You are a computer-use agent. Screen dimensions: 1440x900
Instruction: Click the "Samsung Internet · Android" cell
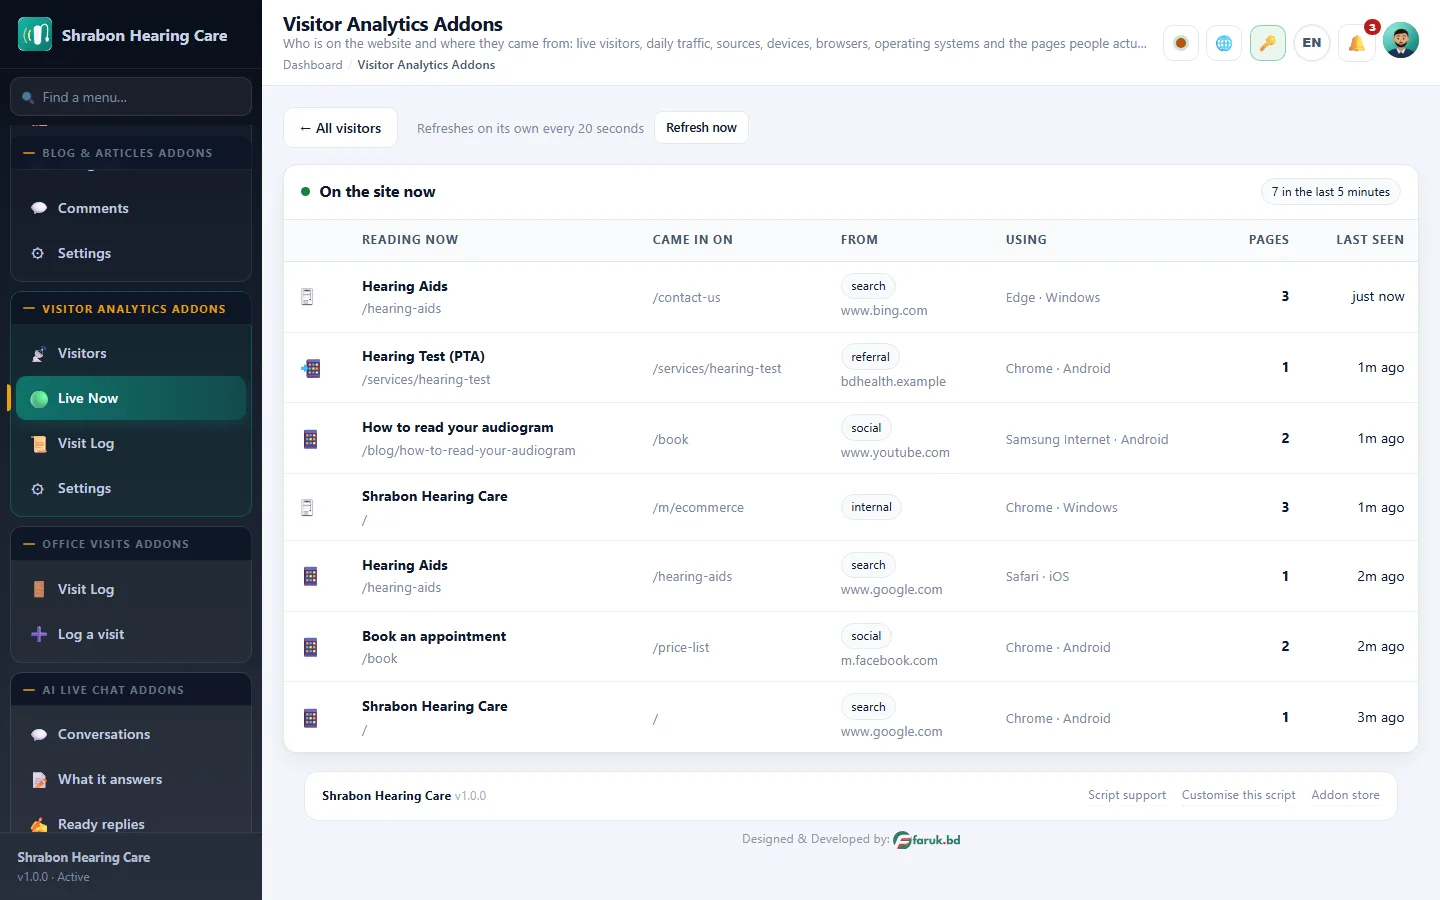click(x=1087, y=439)
